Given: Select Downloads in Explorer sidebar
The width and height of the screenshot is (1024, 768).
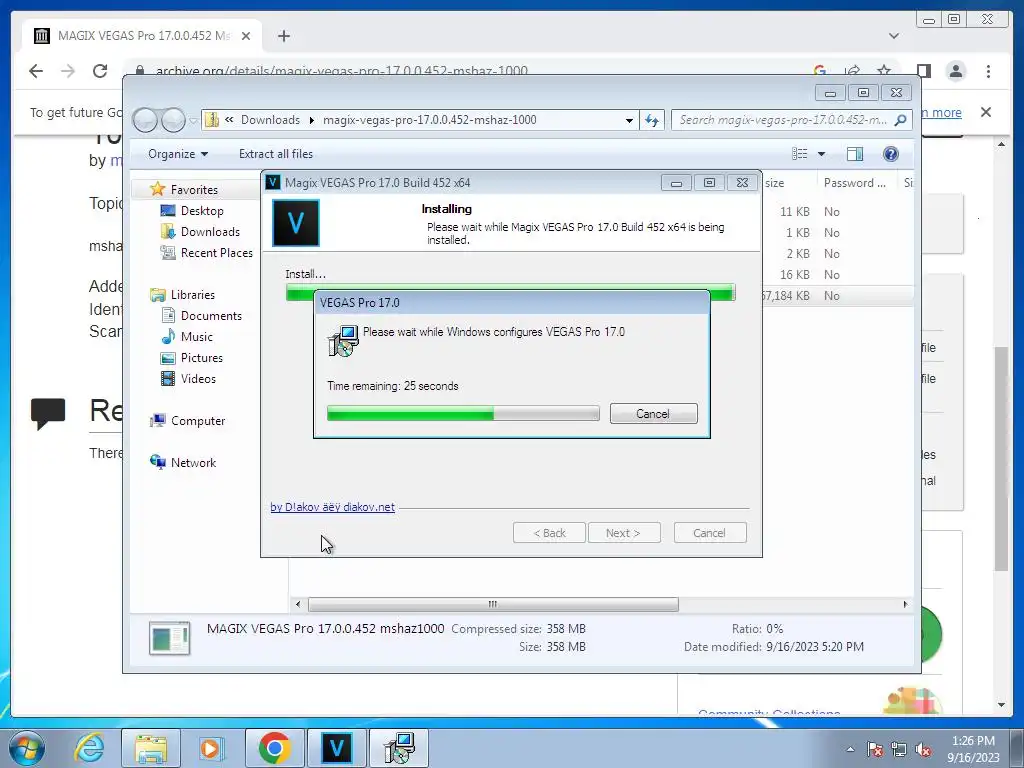Looking at the screenshot, I should click(210, 231).
